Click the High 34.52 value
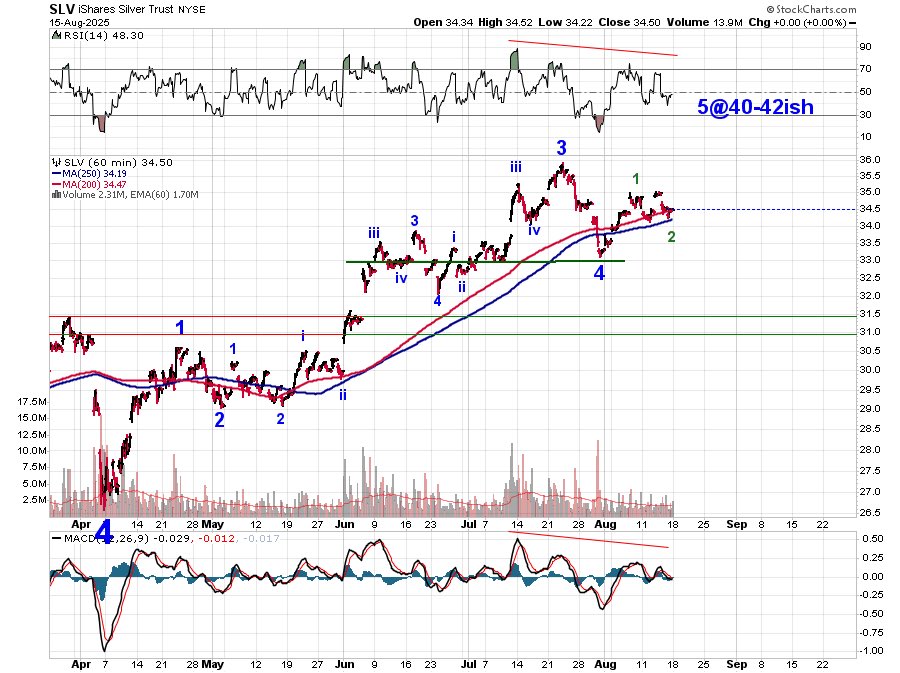The image size is (900, 673). [506, 22]
